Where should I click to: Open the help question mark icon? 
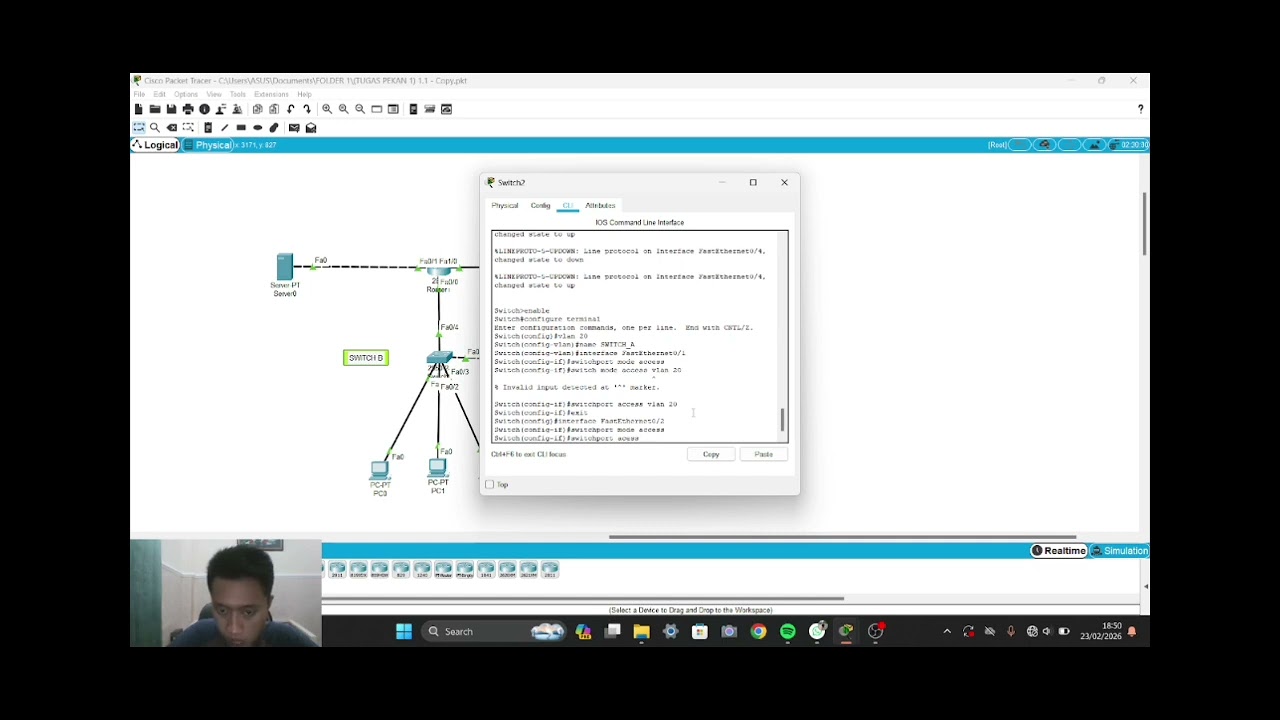pyautogui.click(x=1140, y=109)
